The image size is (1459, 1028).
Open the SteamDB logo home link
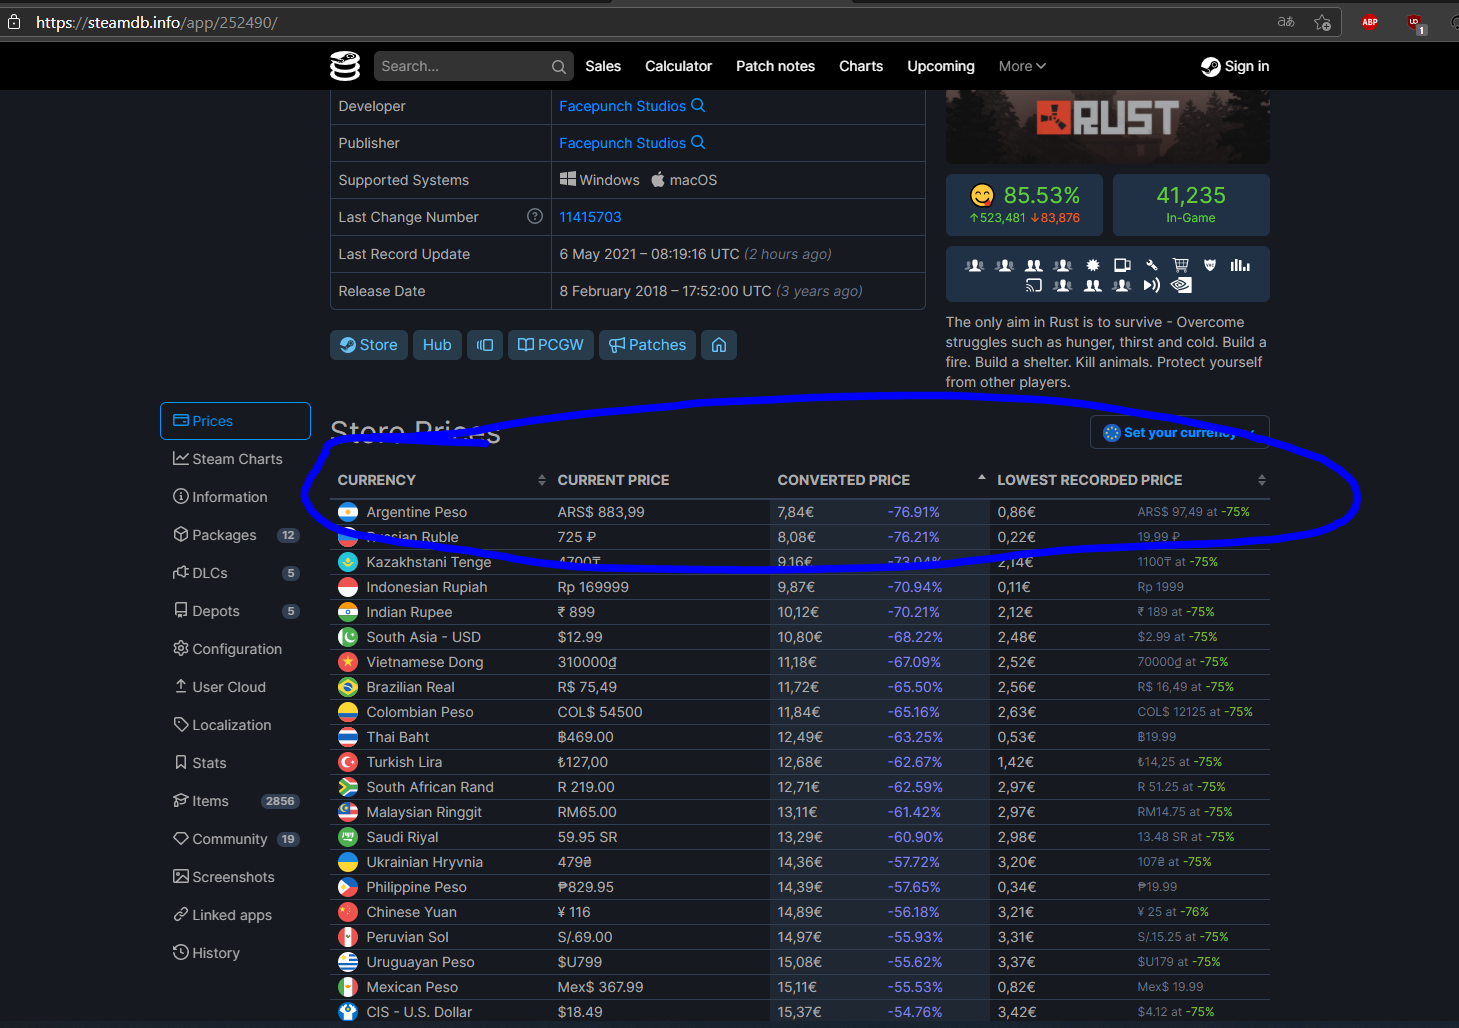(x=345, y=66)
